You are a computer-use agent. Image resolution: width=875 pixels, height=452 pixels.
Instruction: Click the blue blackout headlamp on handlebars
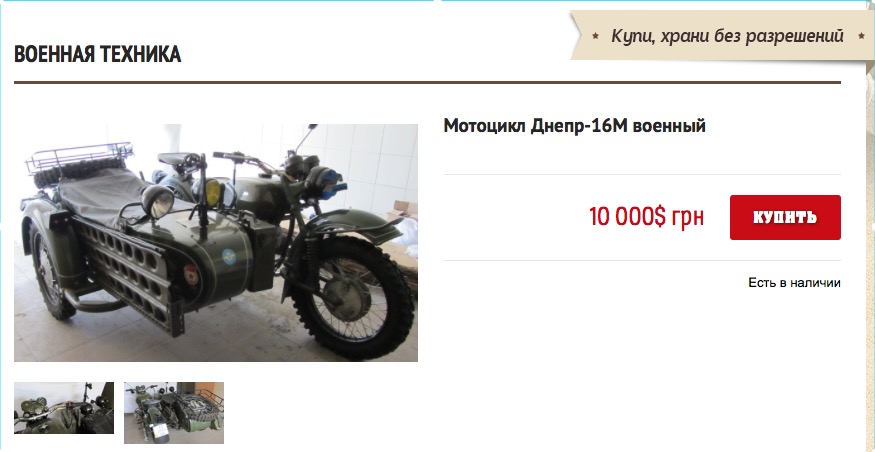(325, 180)
